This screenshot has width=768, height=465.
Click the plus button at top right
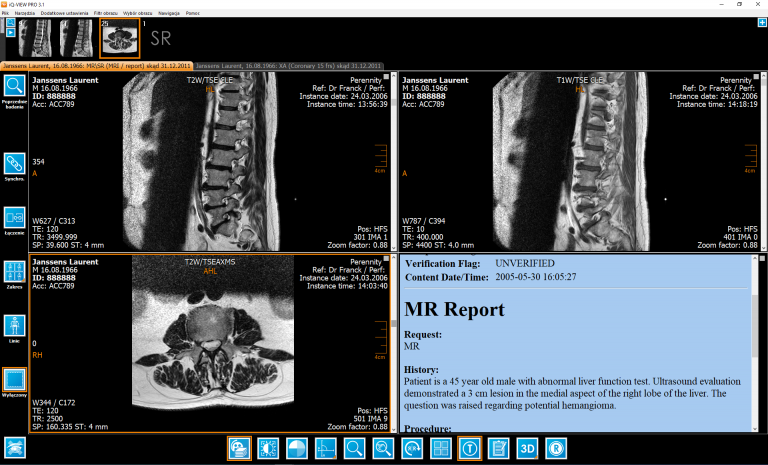(x=762, y=21)
